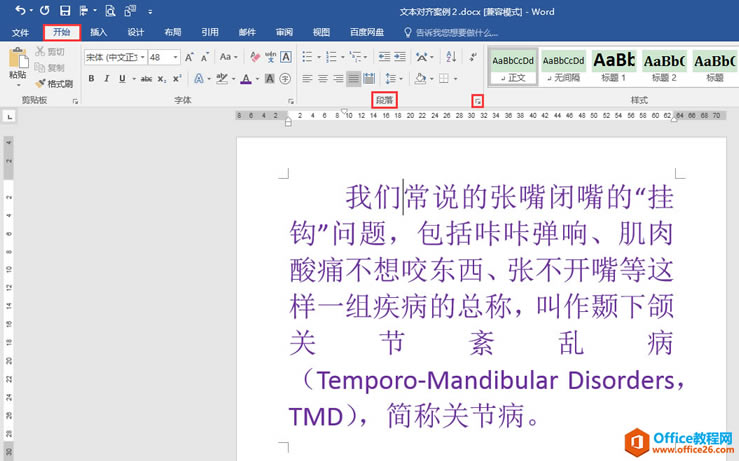Screen dimensions: 739x461
Task: Toggle underline formatting
Action: tap(122, 79)
